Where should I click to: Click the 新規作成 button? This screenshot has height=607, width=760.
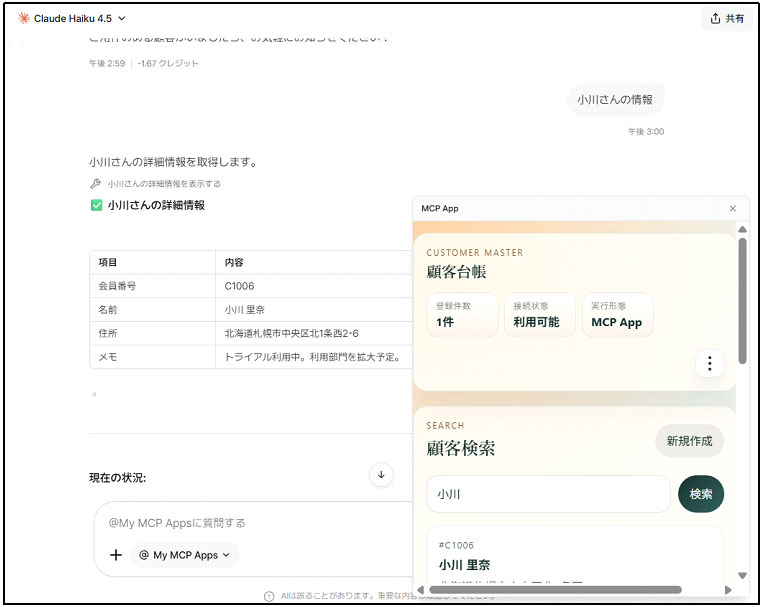click(689, 441)
